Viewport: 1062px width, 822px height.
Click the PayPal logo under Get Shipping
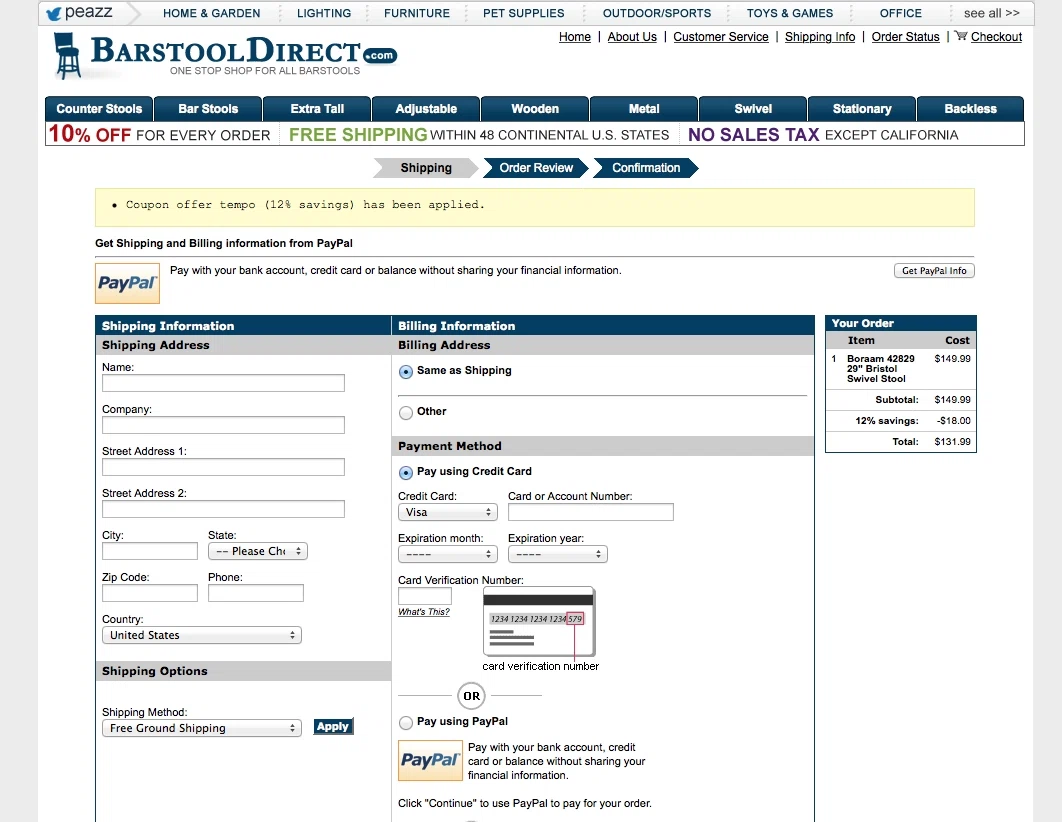tap(127, 283)
